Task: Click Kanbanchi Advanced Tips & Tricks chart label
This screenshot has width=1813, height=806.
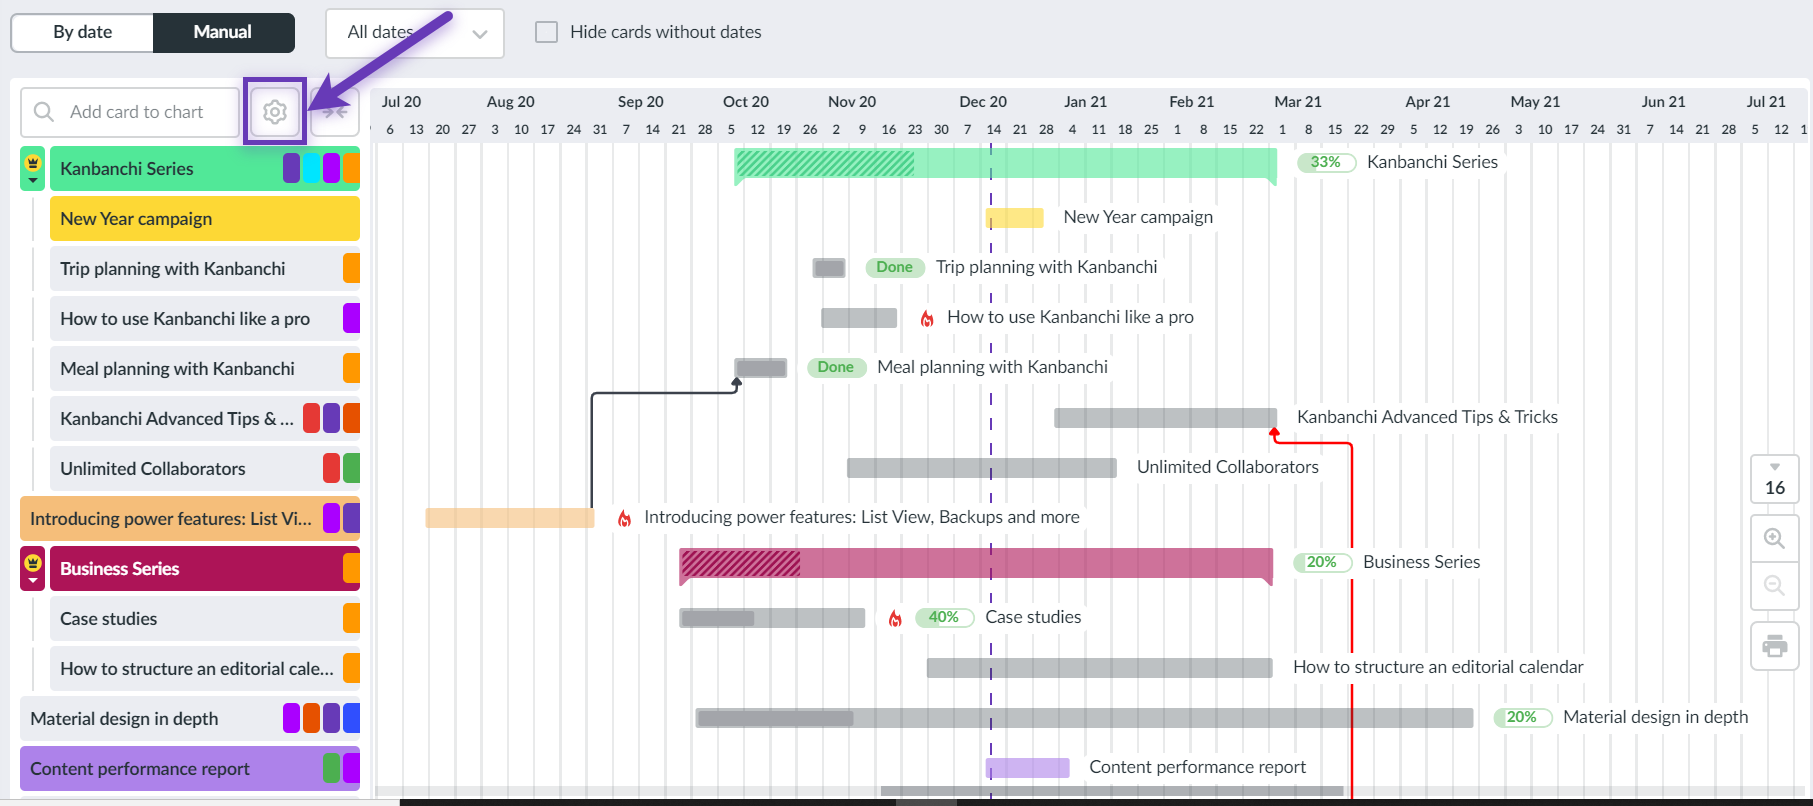Action: tap(1427, 417)
